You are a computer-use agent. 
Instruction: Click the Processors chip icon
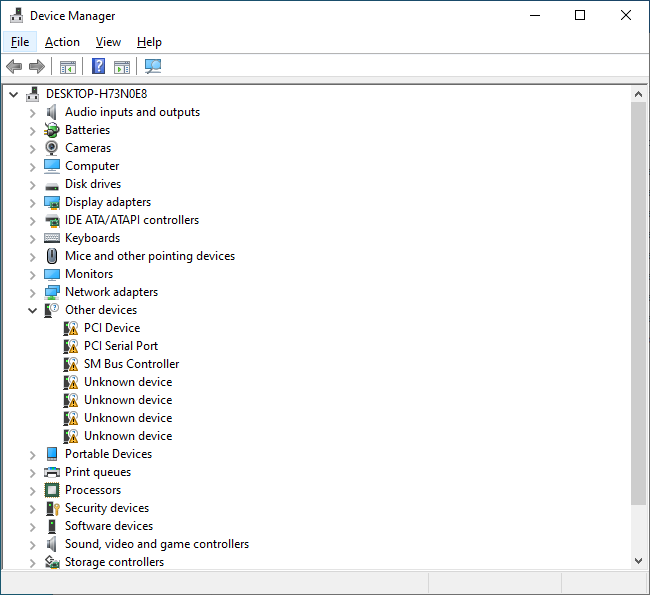(52, 490)
